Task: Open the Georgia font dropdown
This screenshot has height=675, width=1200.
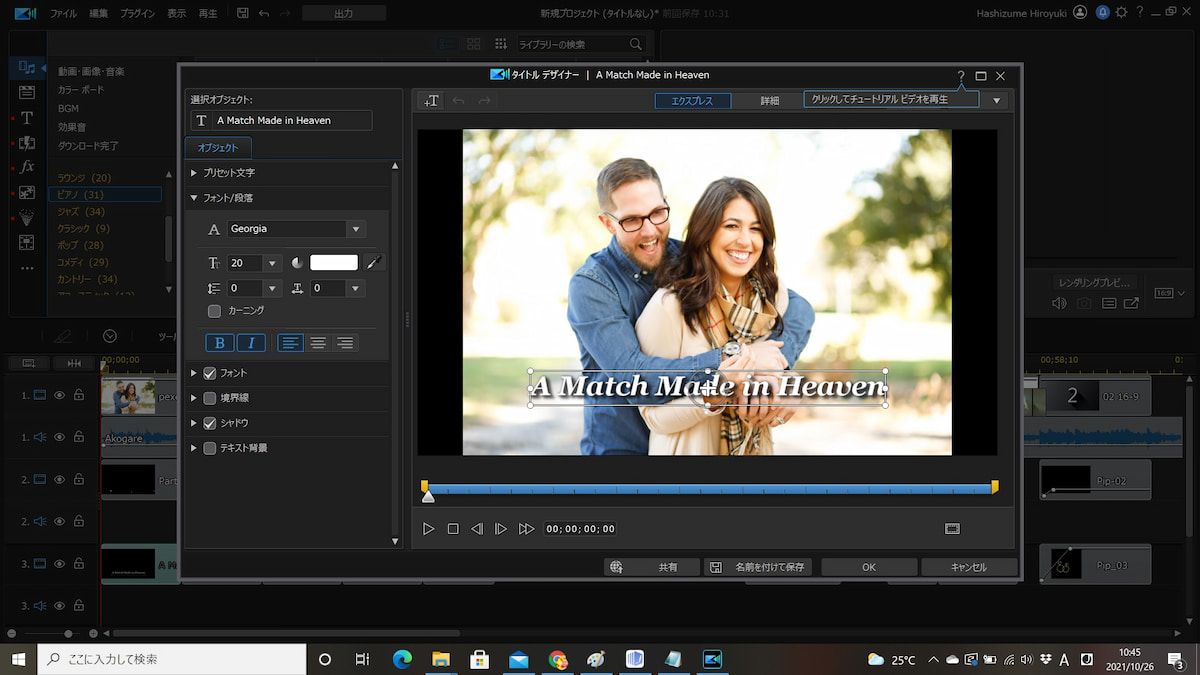Action: (356, 229)
